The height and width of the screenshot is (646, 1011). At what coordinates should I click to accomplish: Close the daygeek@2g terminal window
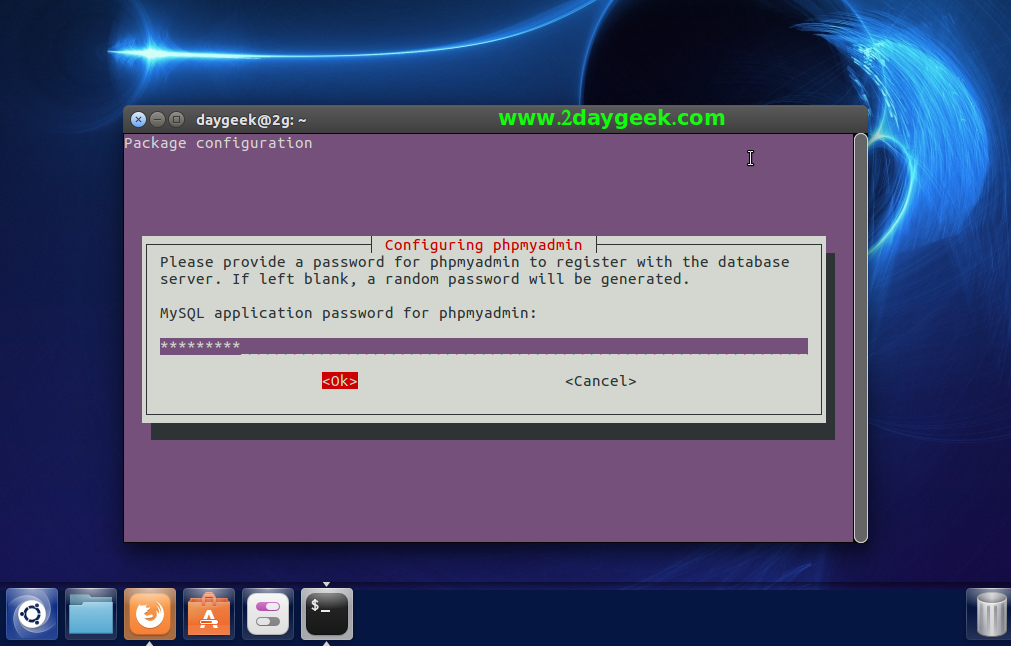click(x=138, y=119)
